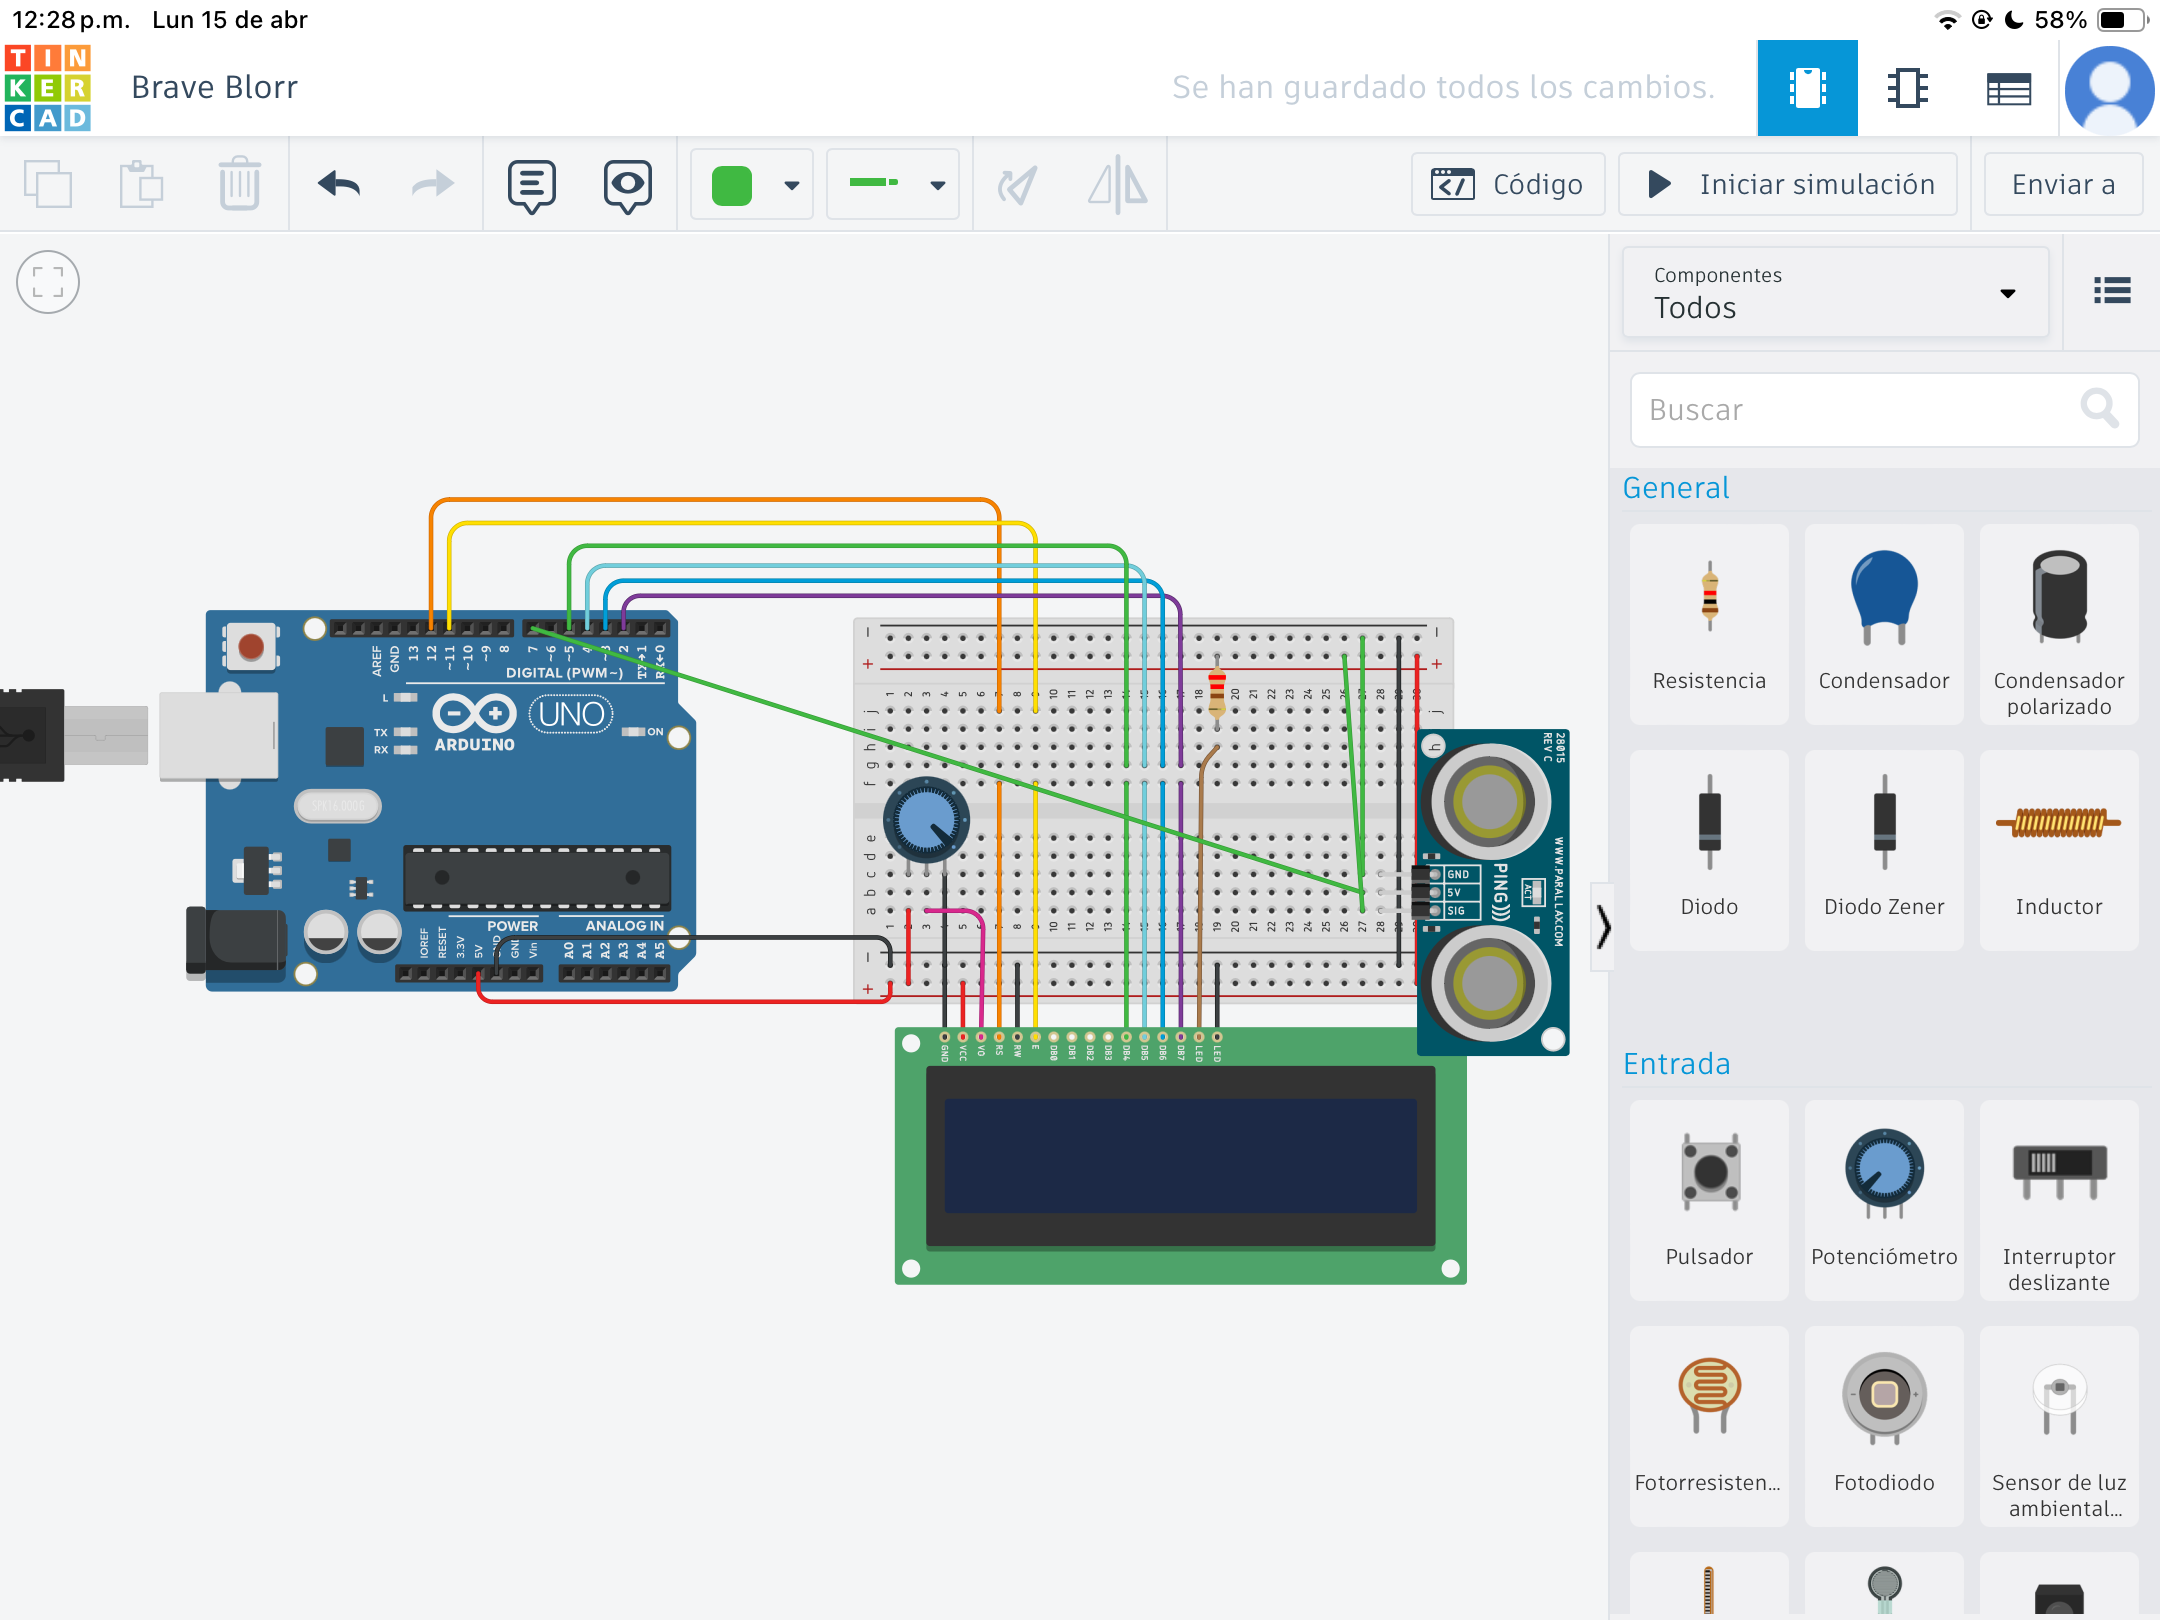Click the rotate component icon

pyautogui.click(x=1017, y=185)
